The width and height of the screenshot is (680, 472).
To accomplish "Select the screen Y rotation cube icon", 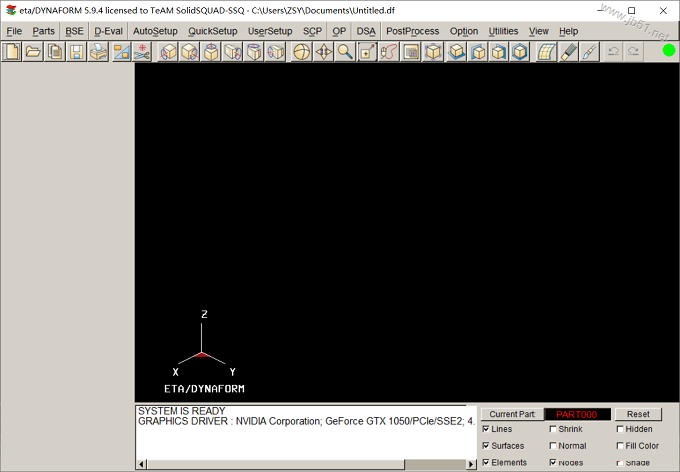I will coord(254,52).
